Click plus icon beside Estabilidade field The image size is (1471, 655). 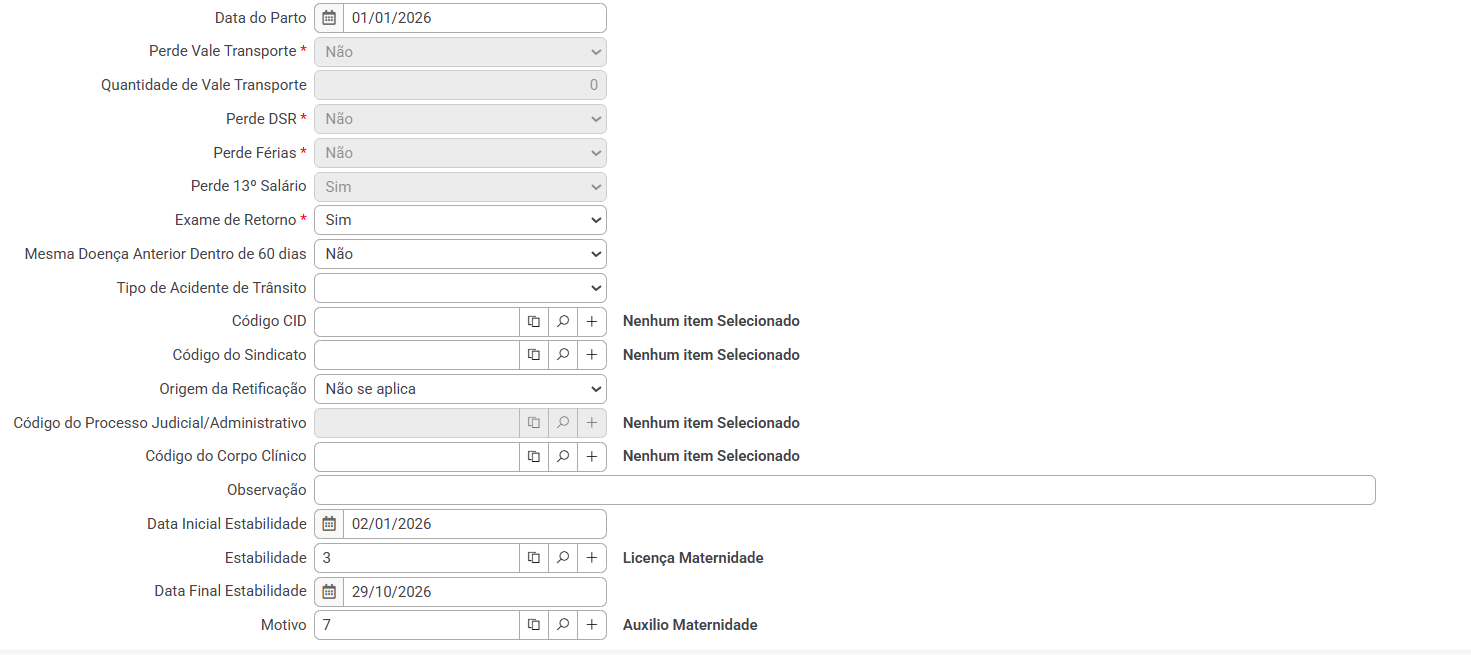592,558
